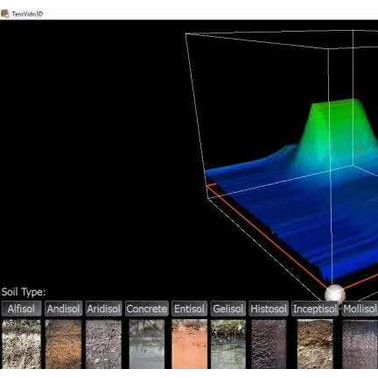The width and height of the screenshot is (378, 378).
Task: Click the gray Aridisol soil thumbnail
Action: click(104, 344)
